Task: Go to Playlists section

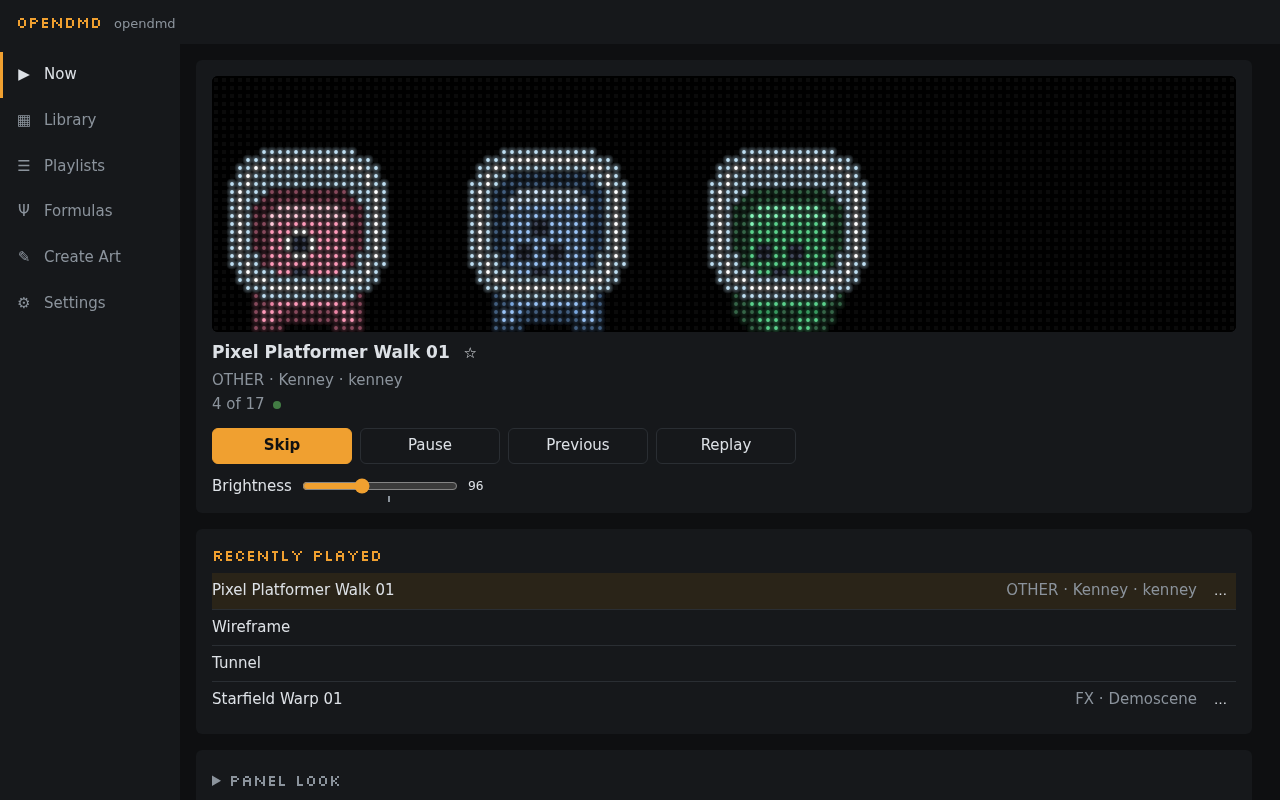Action: [x=90, y=166]
